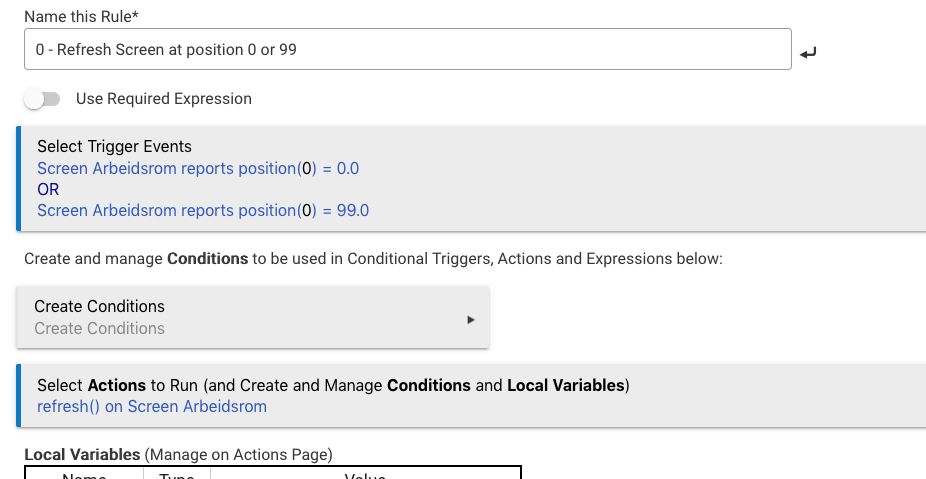
Task: Open the trigger 'position(0) = 99.0' line
Action: coord(203,210)
